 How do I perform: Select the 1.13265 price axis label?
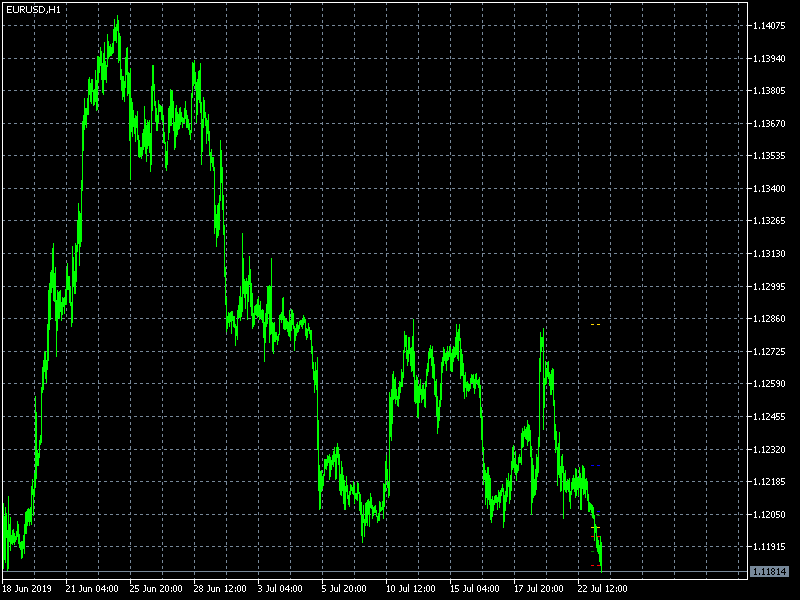click(x=769, y=221)
